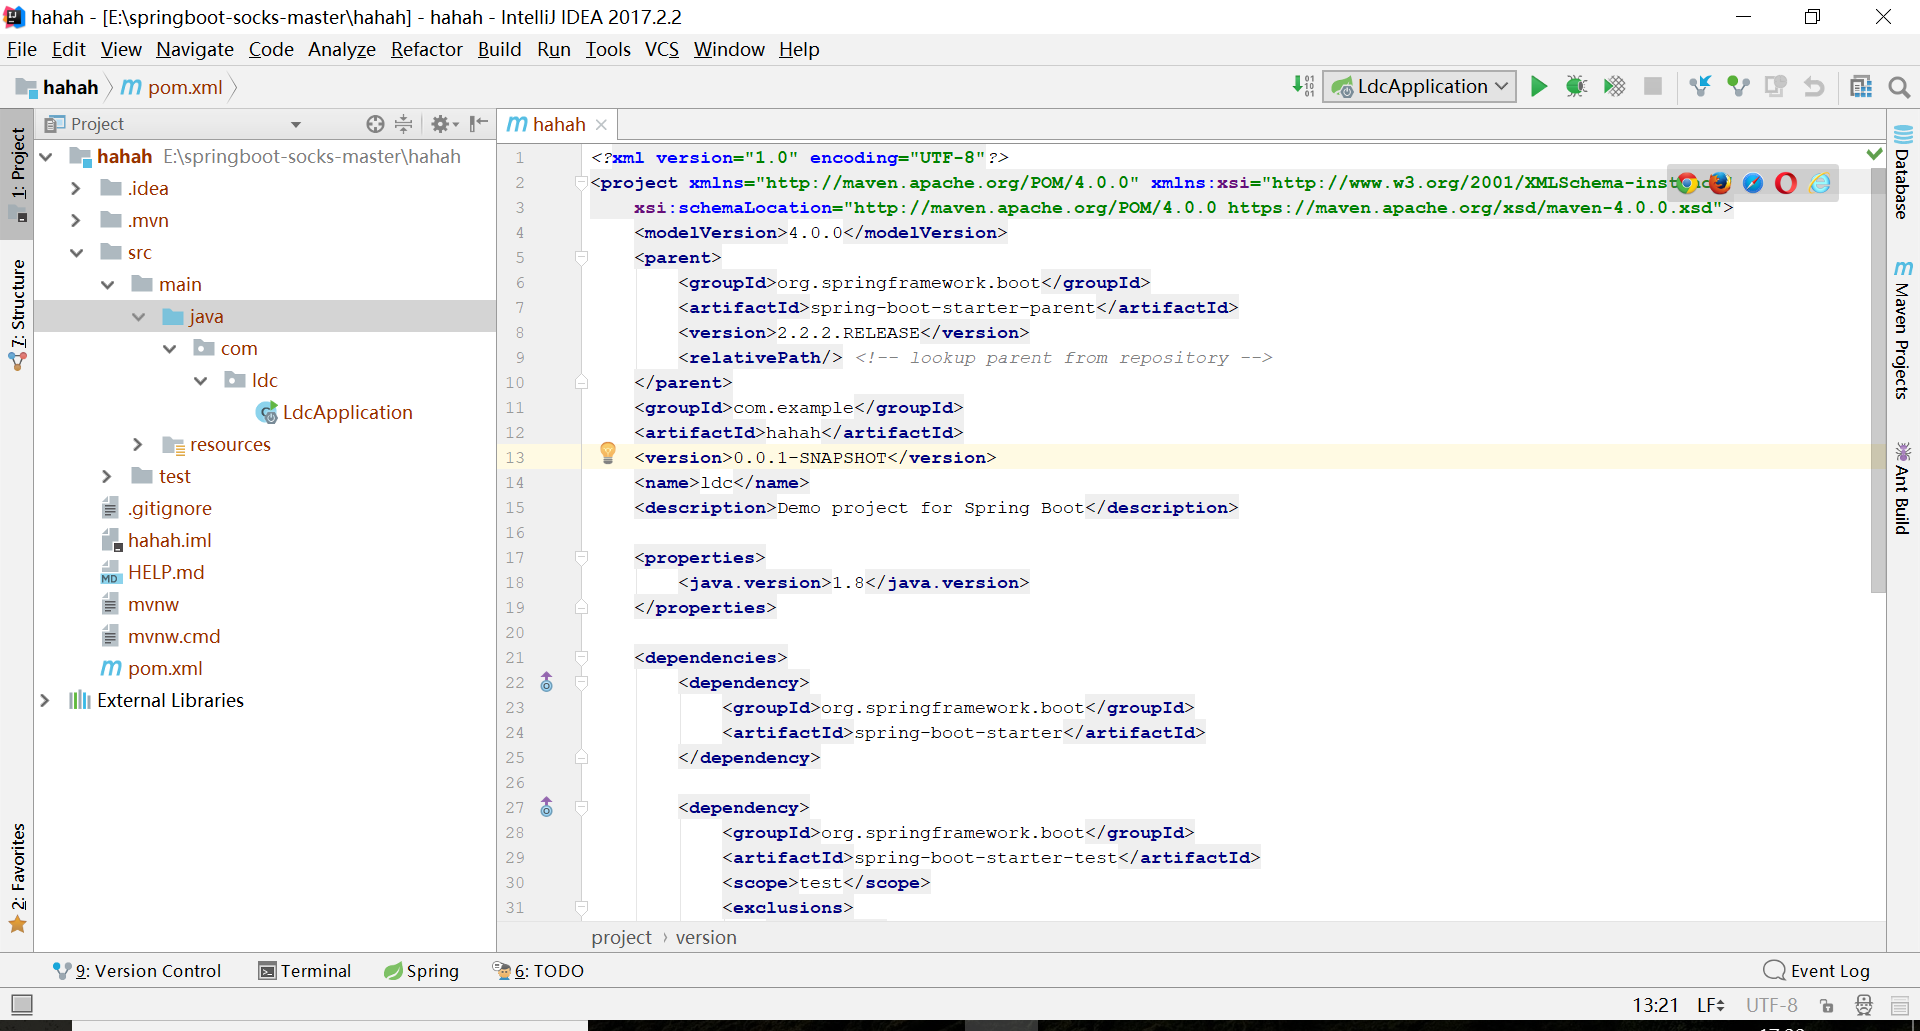The image size is (1920, 1031).
Task: Click pom.xml in the navigation breadcrumb
Action: pos(172,87)
